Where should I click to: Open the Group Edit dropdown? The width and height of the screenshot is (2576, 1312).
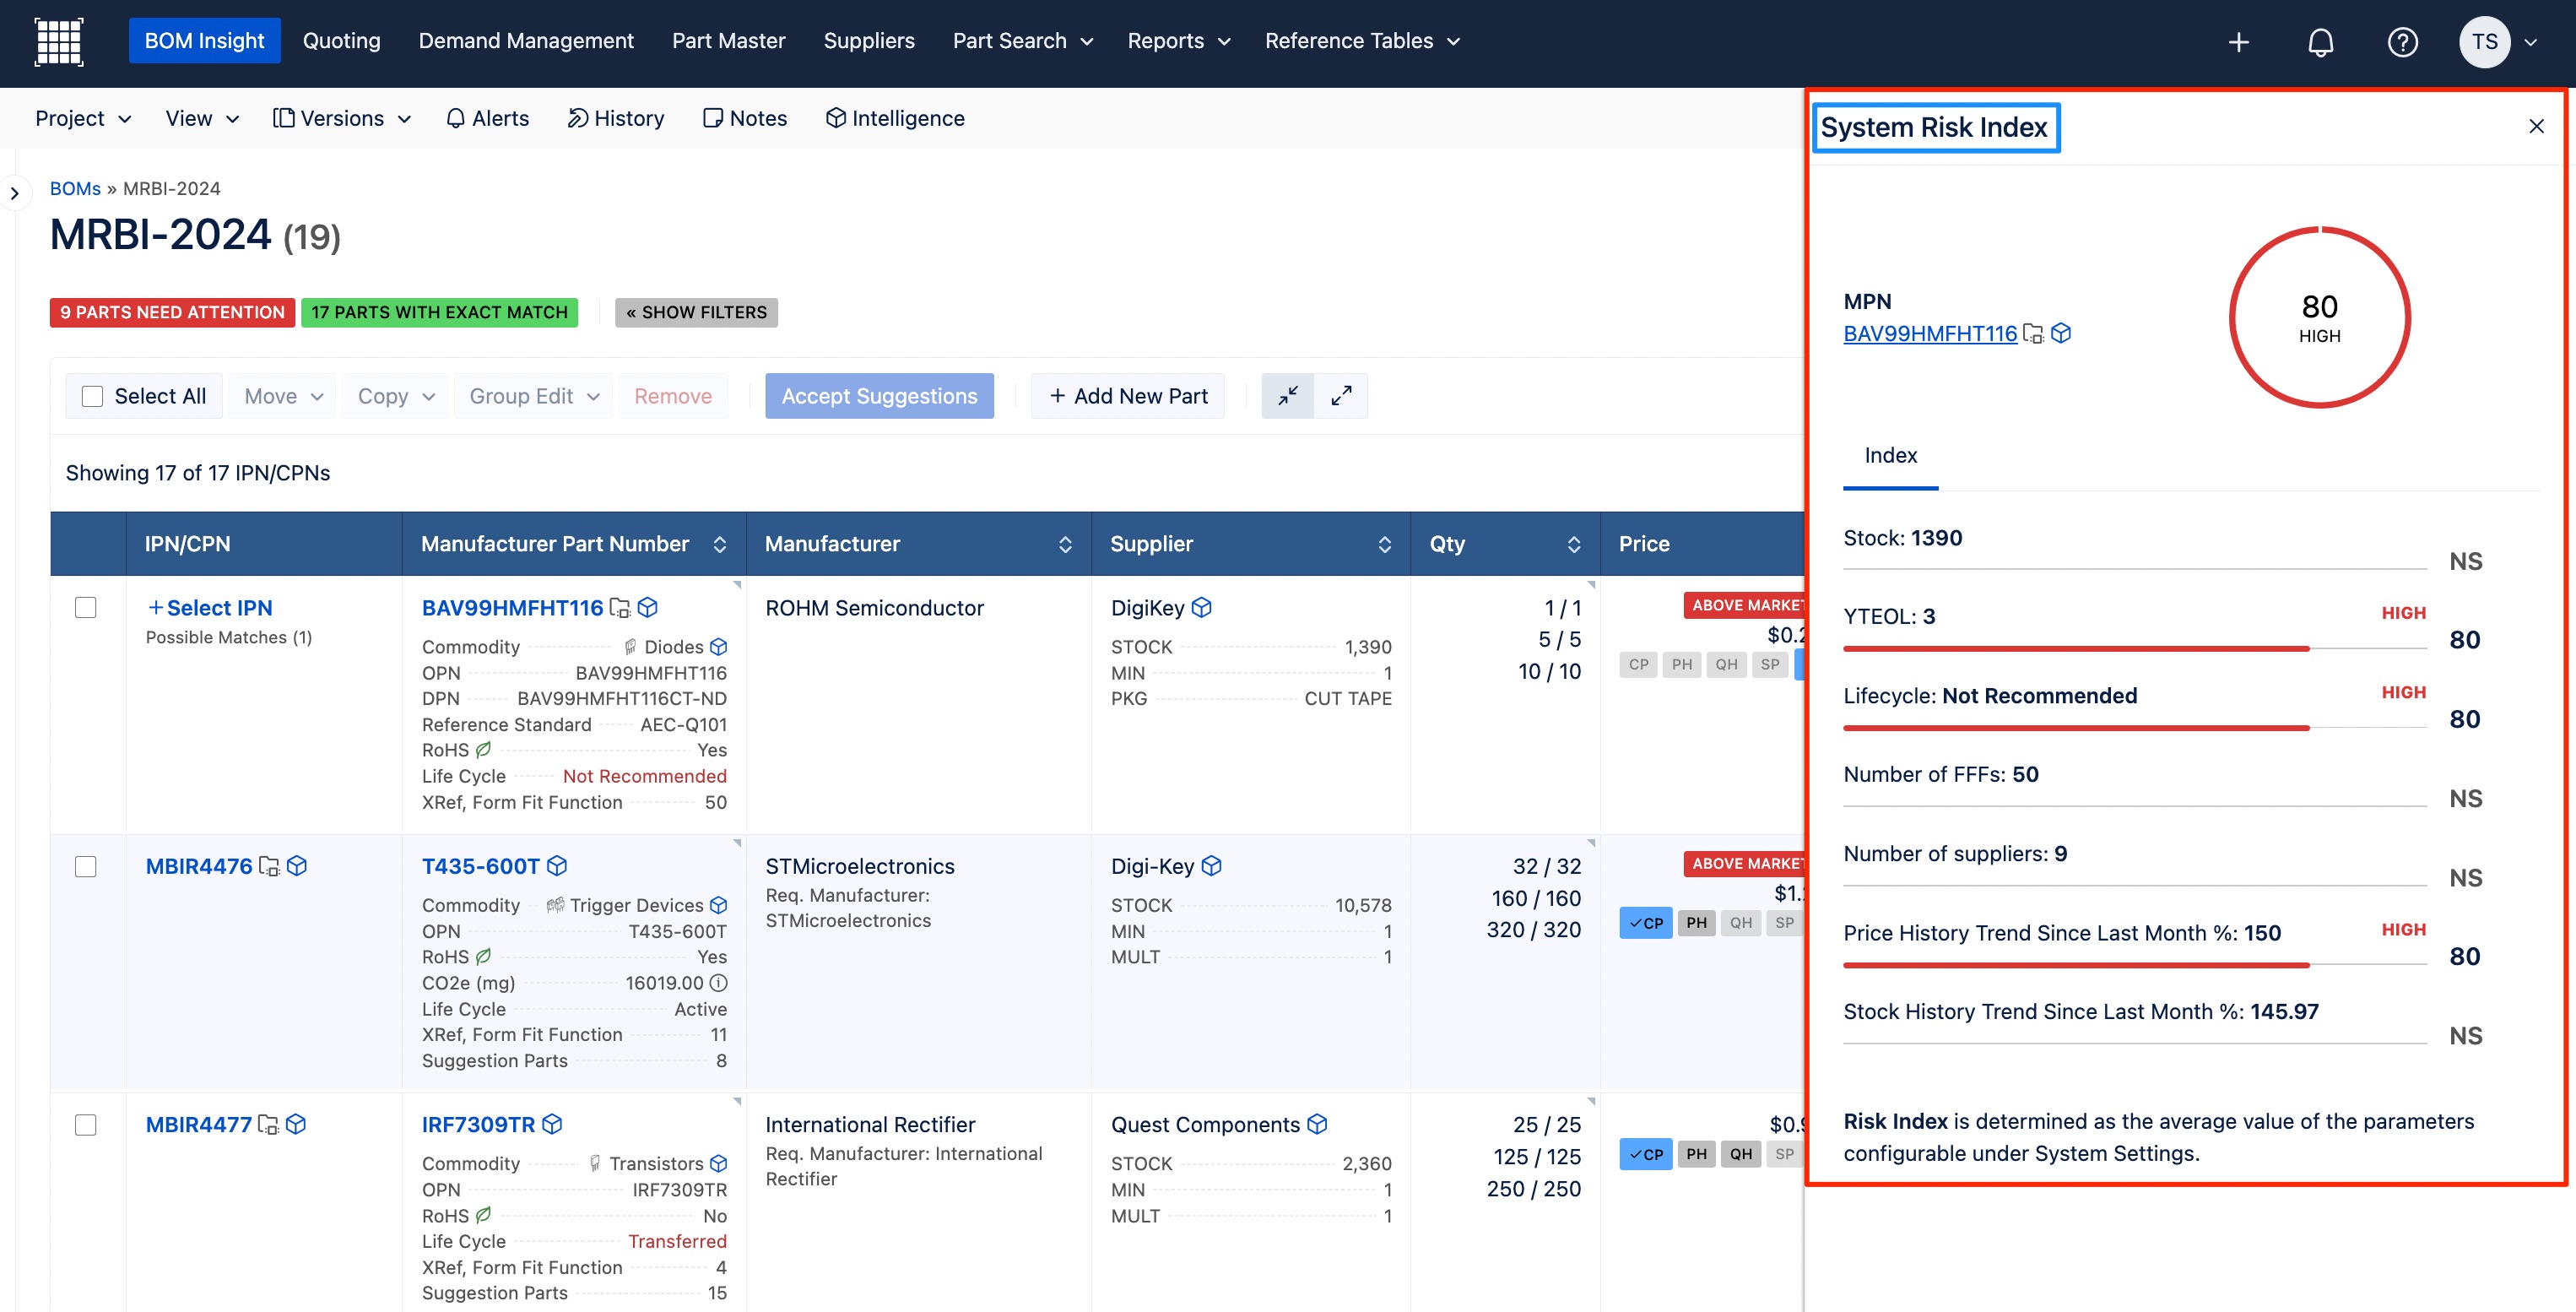pyautogui.click(x=533, y=396)
